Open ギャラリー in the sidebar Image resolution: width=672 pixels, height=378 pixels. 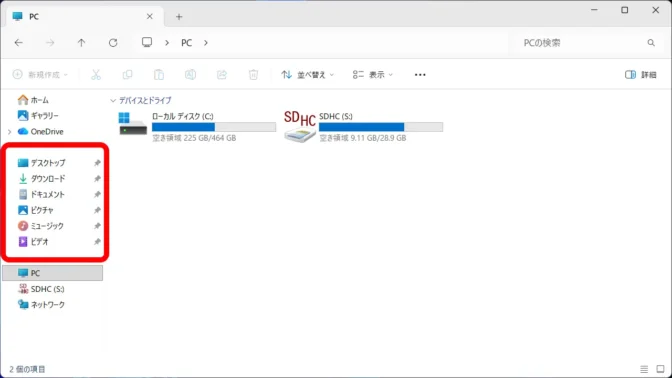38,115
